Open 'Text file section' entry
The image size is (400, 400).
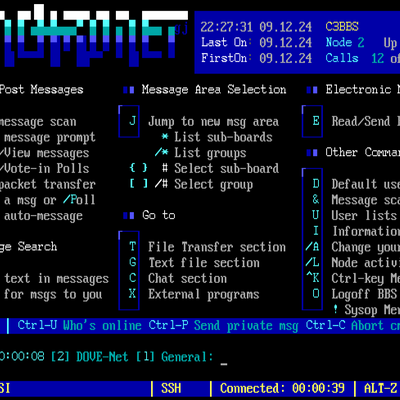click(x=204, y=263)
